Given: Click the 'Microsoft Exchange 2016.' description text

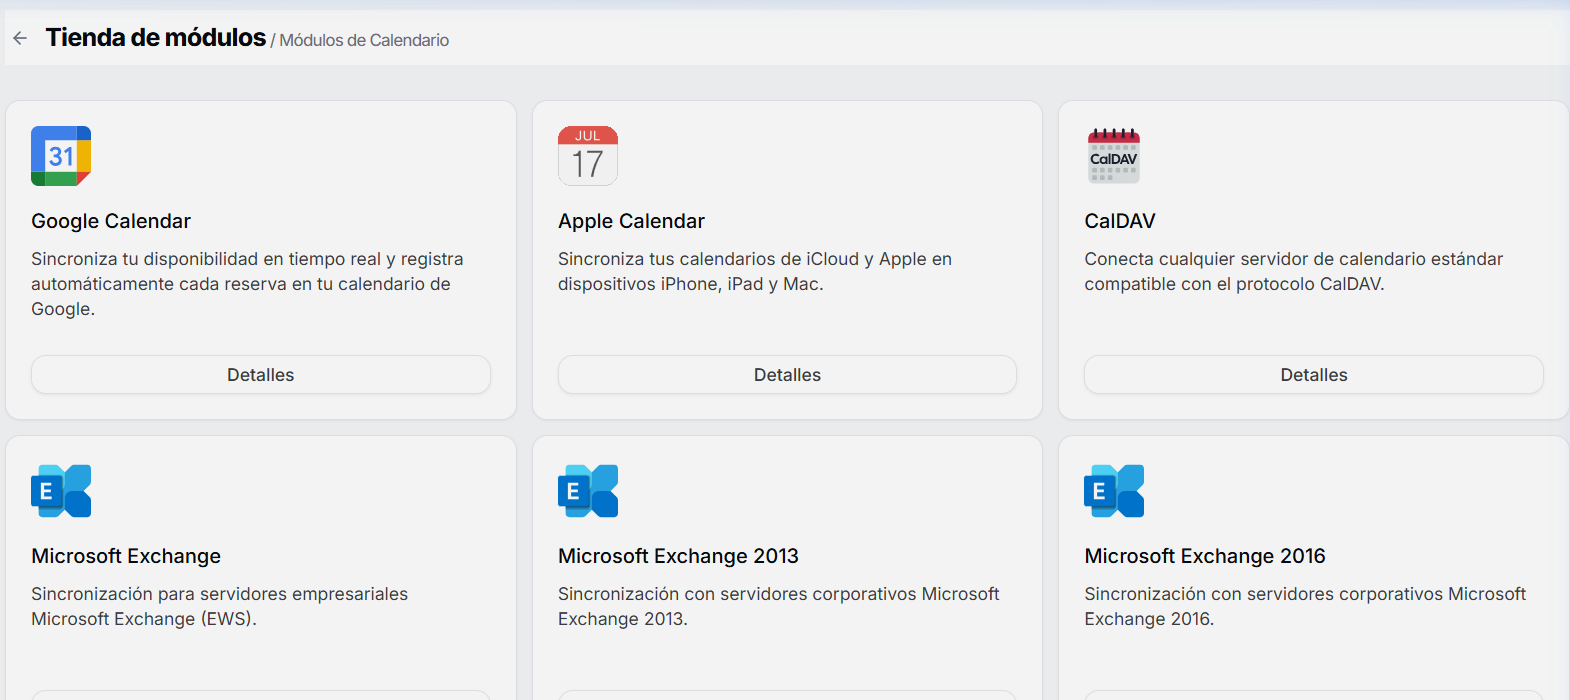Looking at the screenshot, I should (1305, 606).
